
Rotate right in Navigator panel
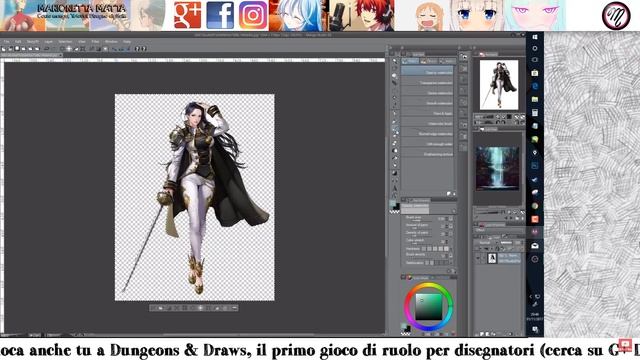coord(503,122)
